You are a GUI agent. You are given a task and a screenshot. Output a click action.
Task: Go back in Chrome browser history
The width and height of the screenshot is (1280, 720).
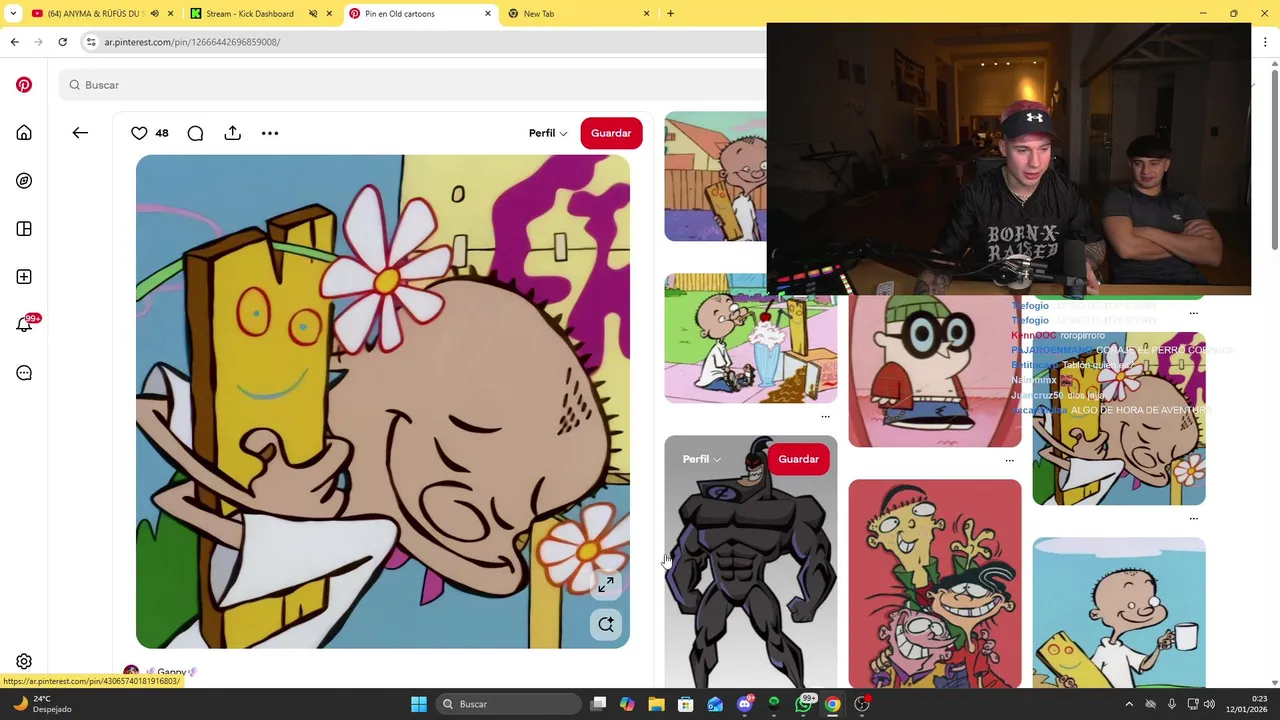coord(14,42)
